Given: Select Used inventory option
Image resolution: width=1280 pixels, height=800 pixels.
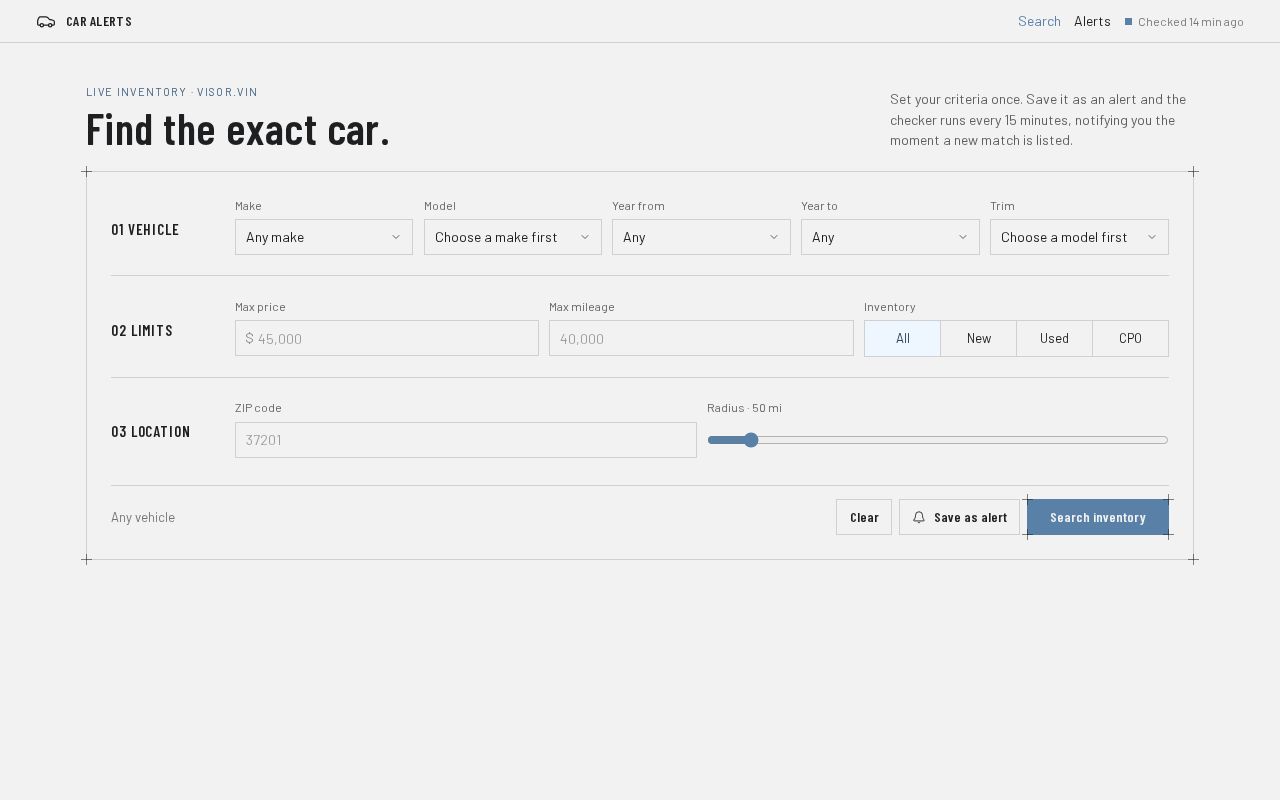Looking at the screenshot, I should click(x=1054, y=338).
